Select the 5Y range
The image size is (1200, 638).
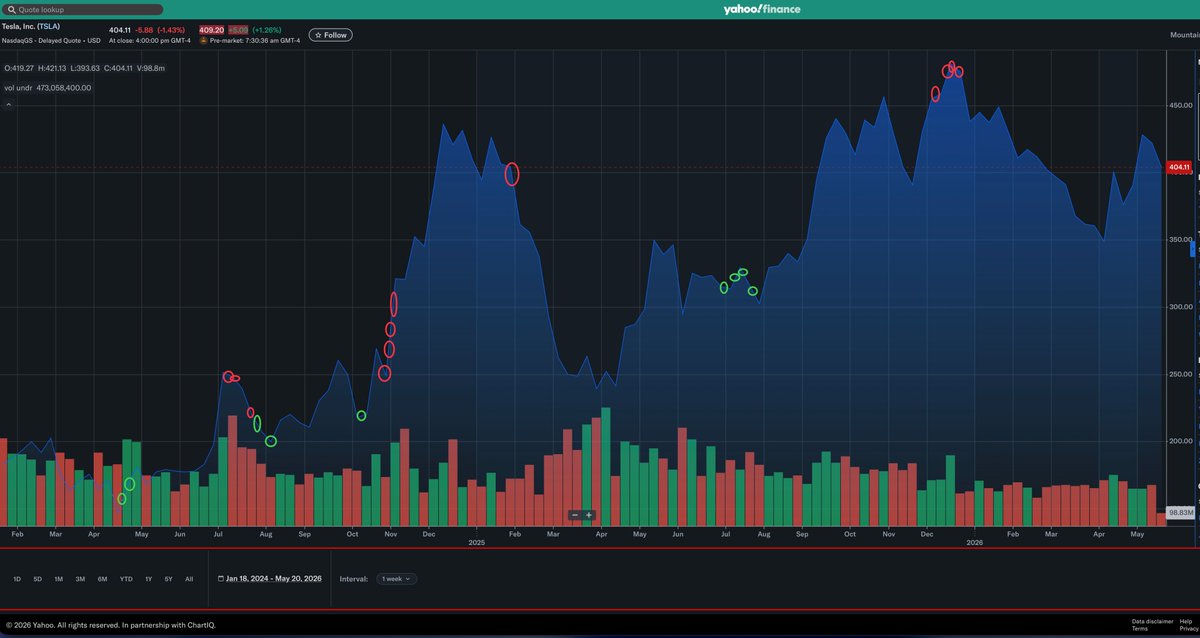point(169,579)
